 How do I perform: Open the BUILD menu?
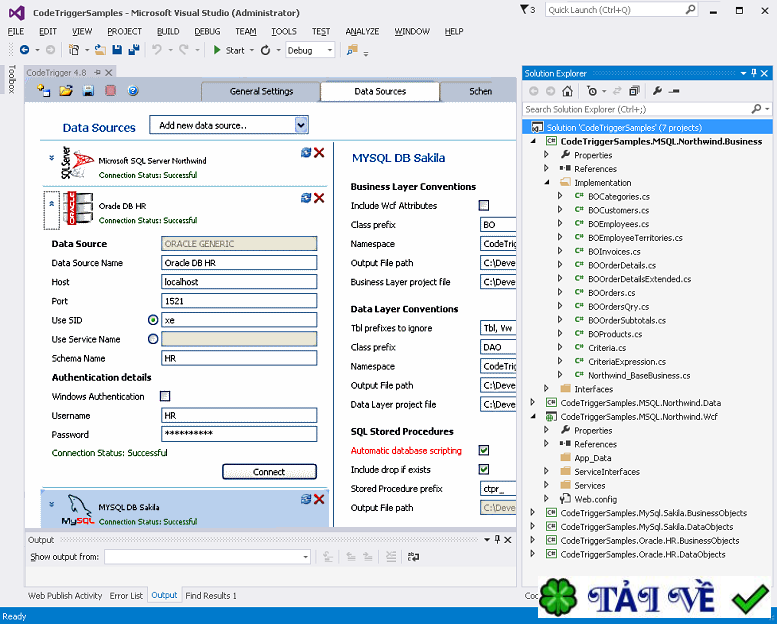pyautogui.click(x=168, y=31)
